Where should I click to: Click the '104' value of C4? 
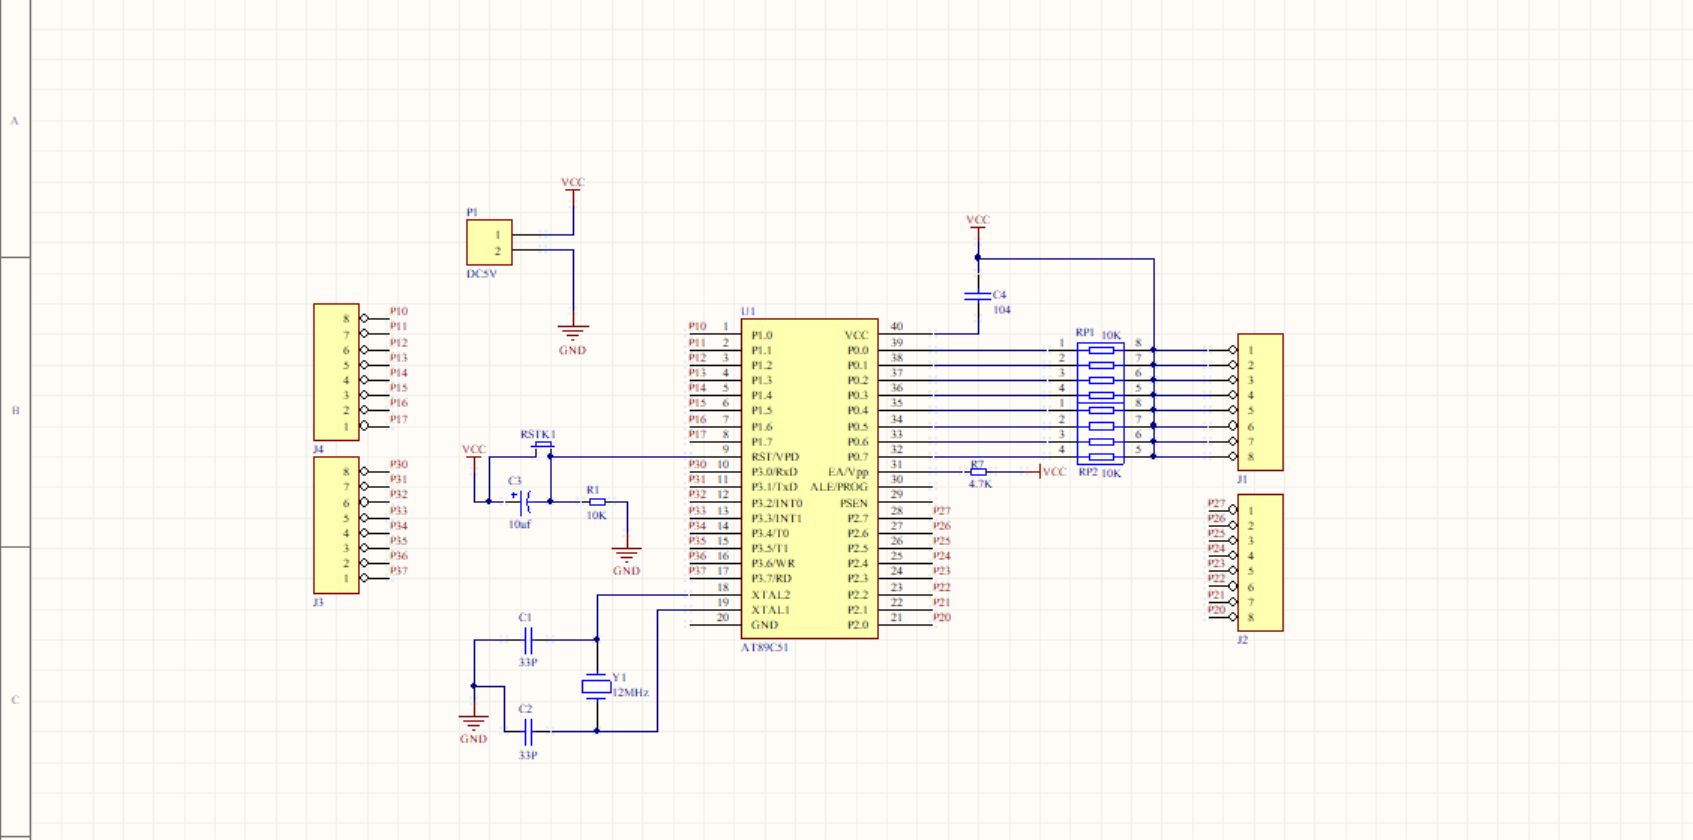[x=1002, y=310]
